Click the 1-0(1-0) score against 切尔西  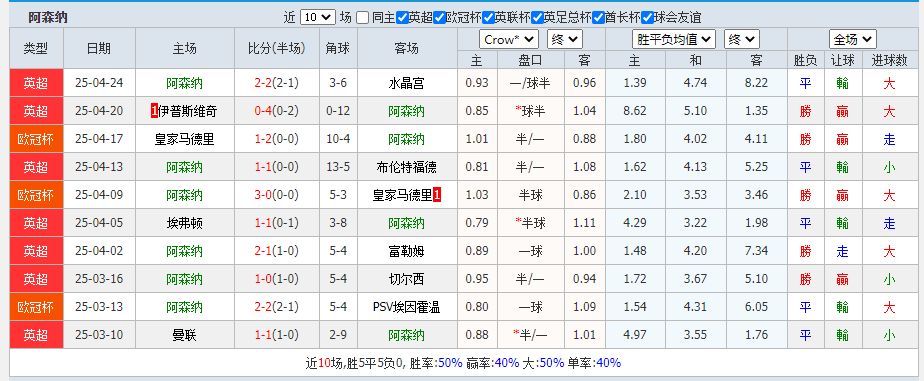tap(276, 279)
